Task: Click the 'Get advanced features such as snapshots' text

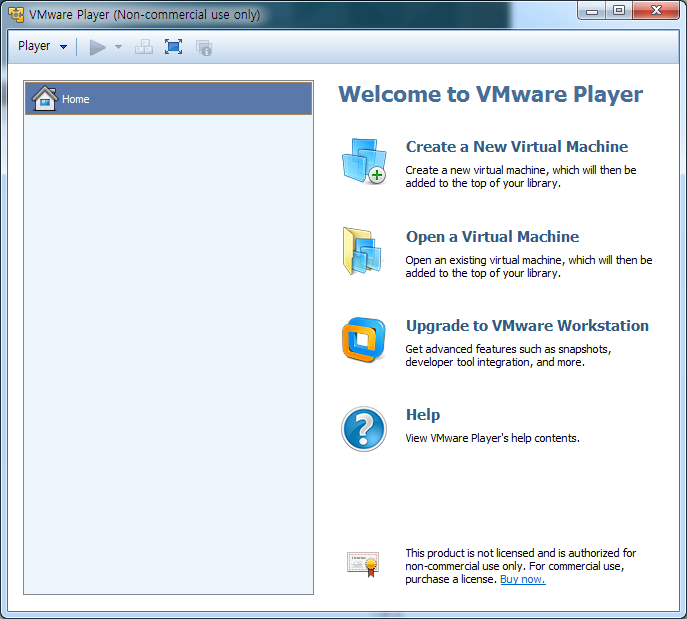Action: [x=508, y=356]
